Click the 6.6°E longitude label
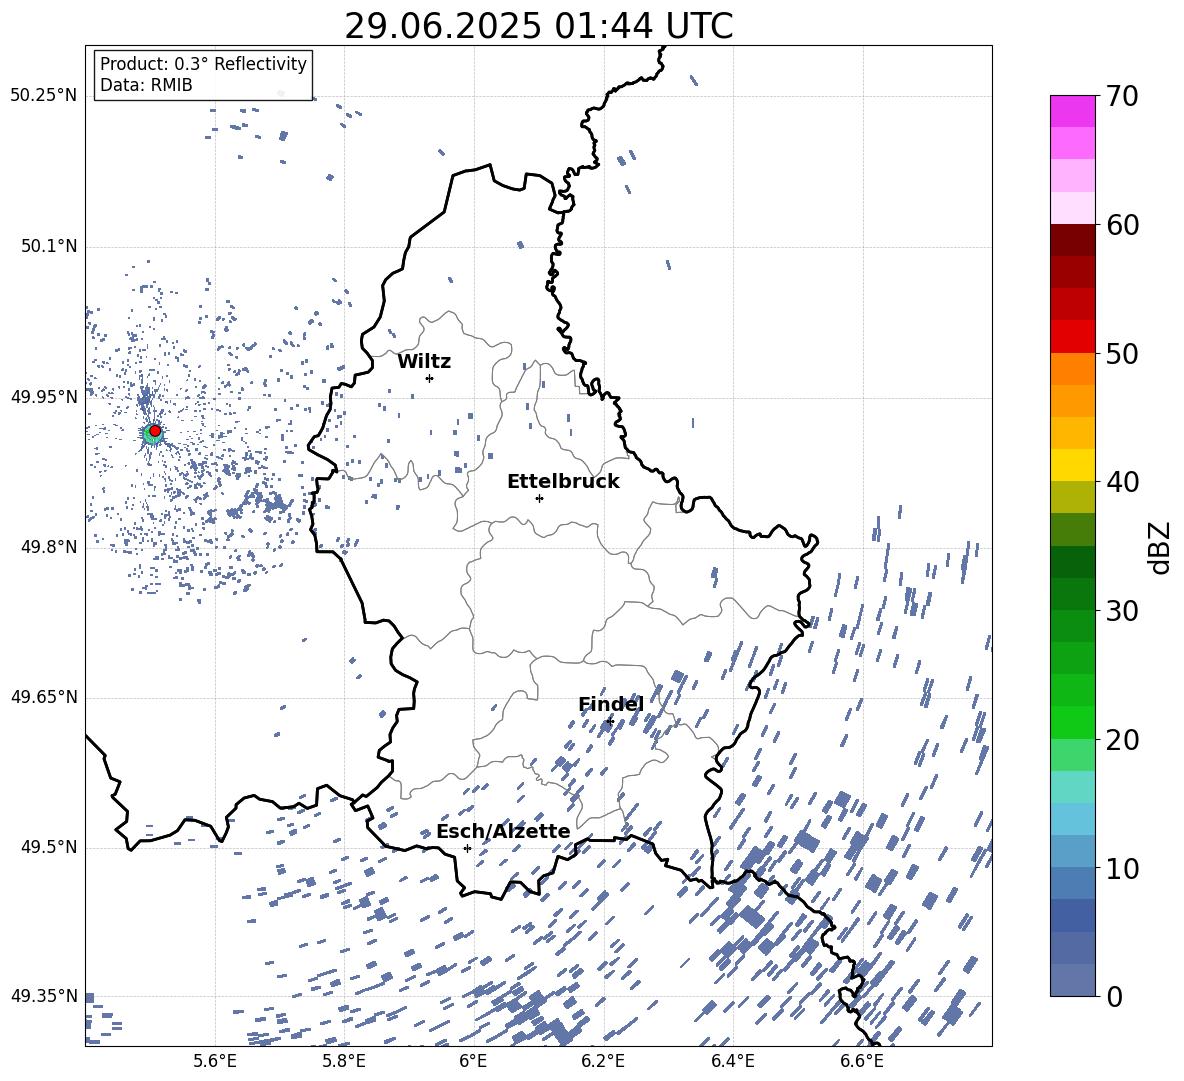This screenshot has width=1184, height=1081. coord(862,1061)
